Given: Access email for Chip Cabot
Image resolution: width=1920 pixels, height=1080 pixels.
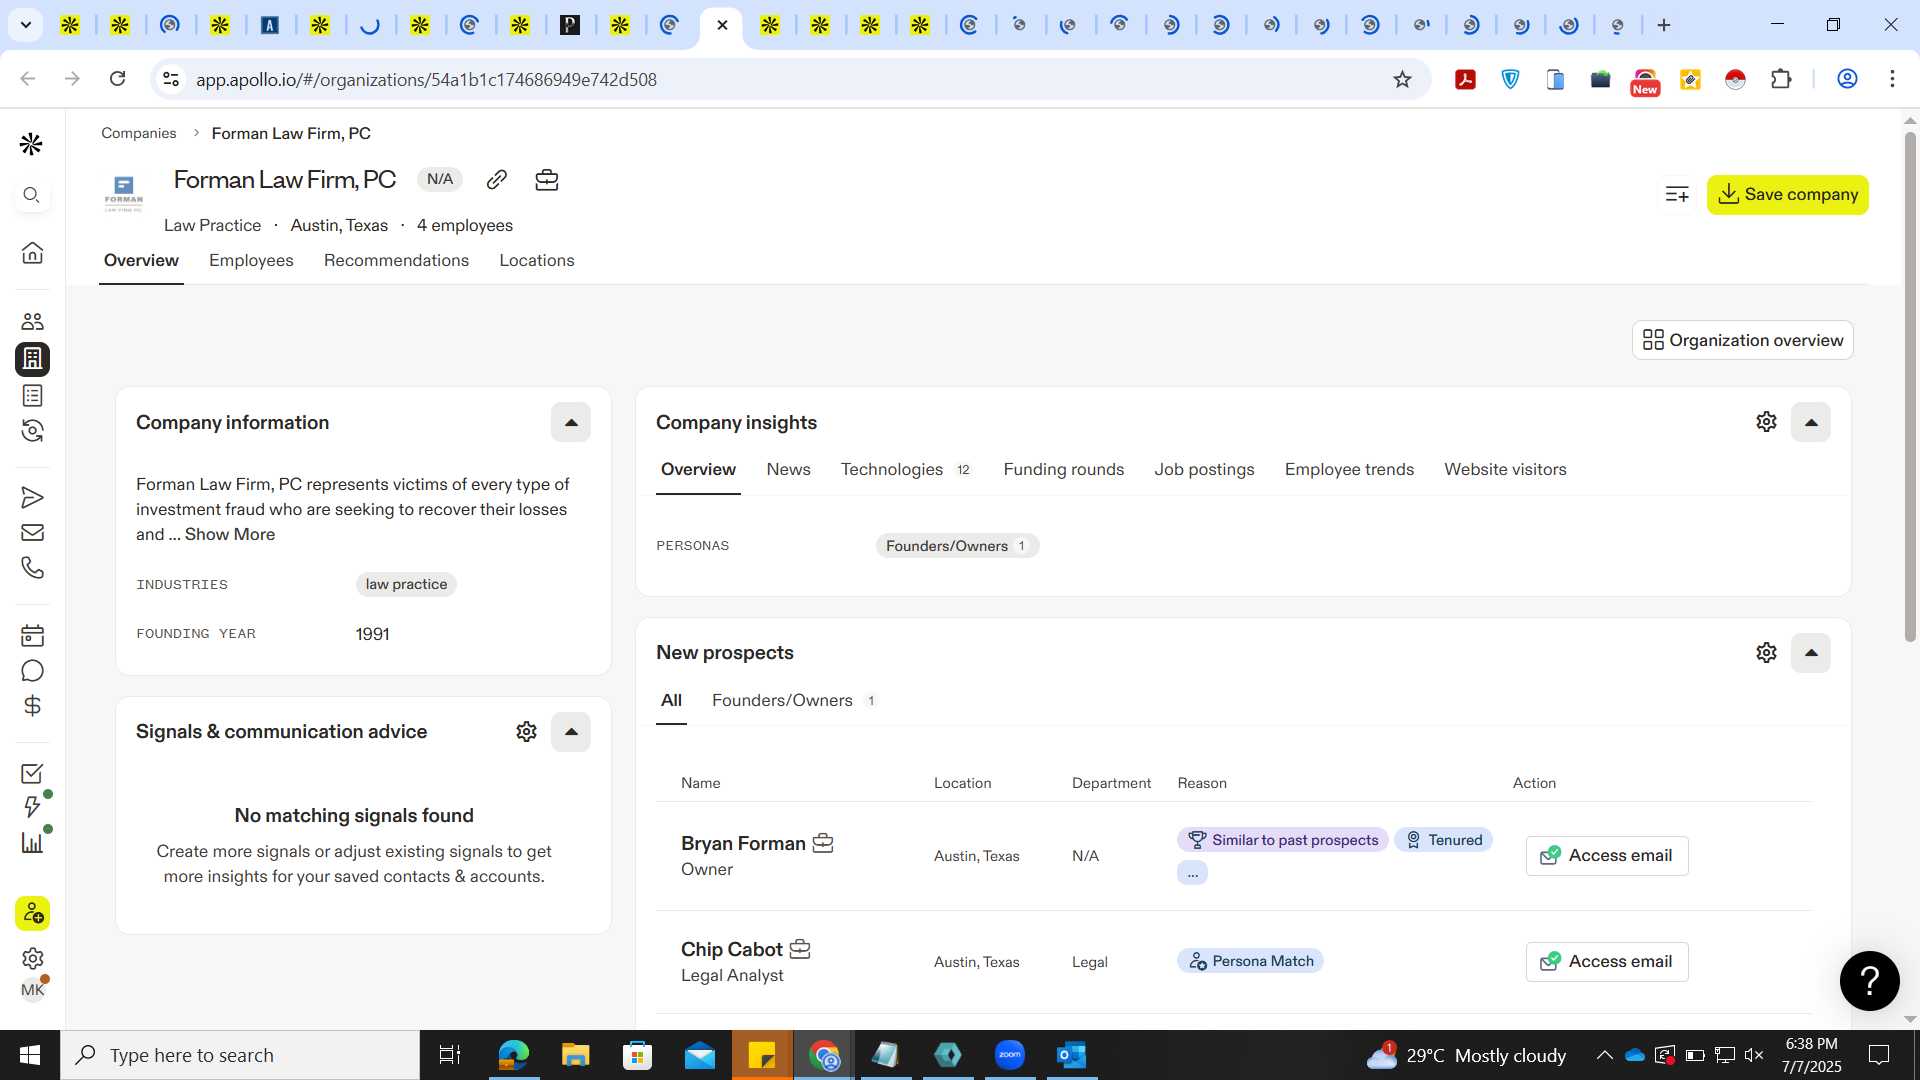Looking at the screenshot, I should 1606,961.
